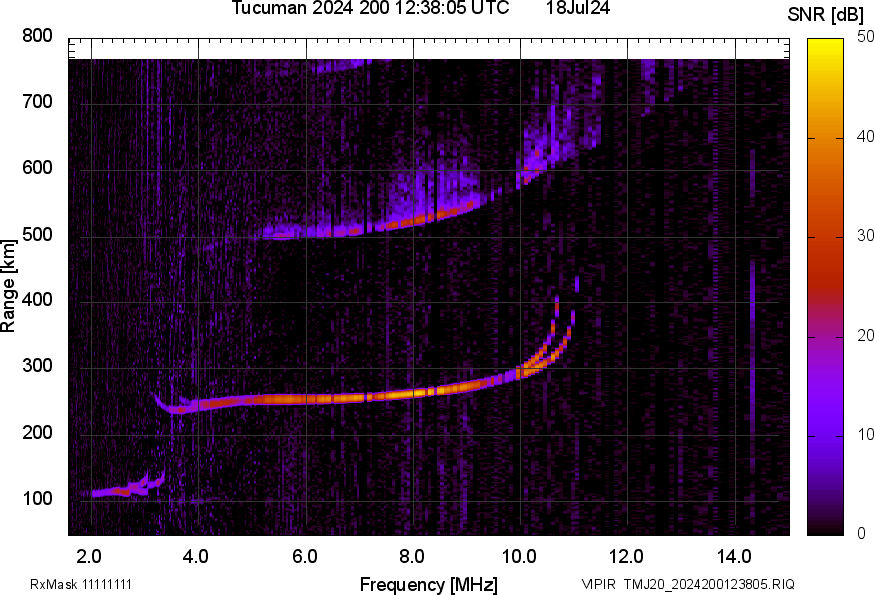Click frequency axis tick 8.0
The image size is (874, 595).
(x=412, y=556)
